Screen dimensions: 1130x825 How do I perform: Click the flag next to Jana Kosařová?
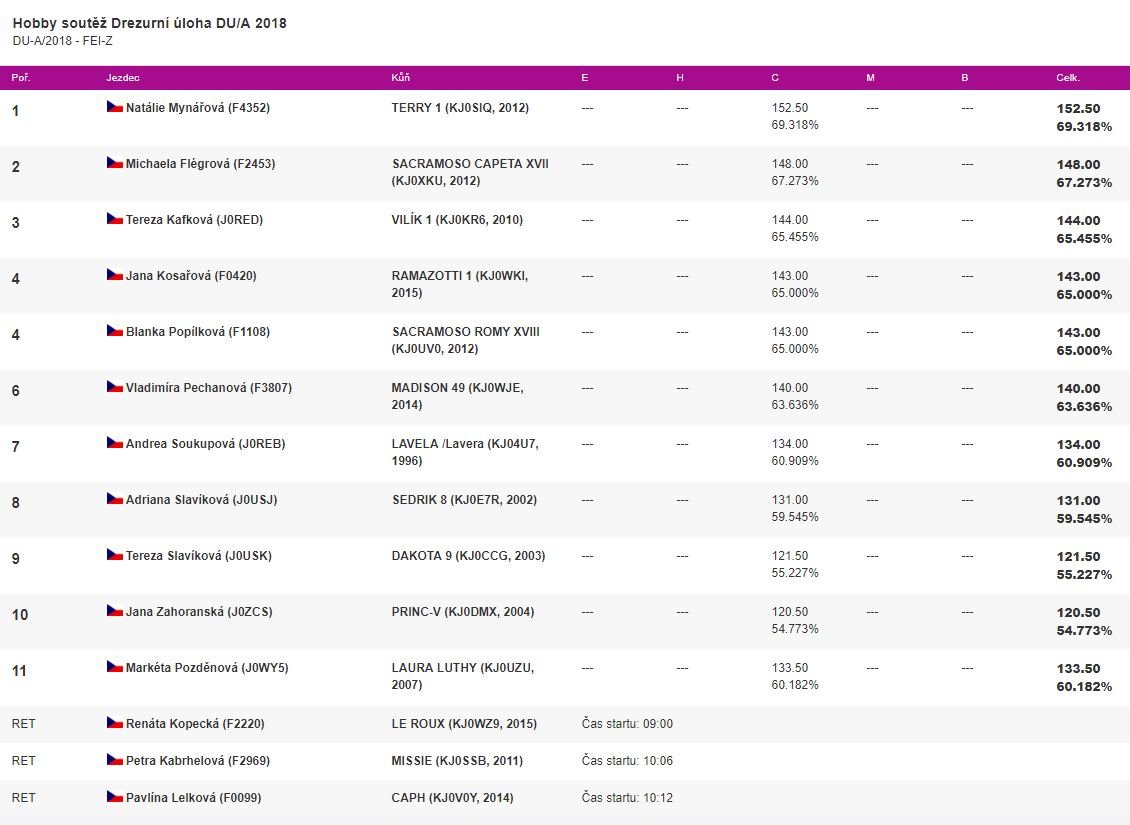tap(115, 275)
